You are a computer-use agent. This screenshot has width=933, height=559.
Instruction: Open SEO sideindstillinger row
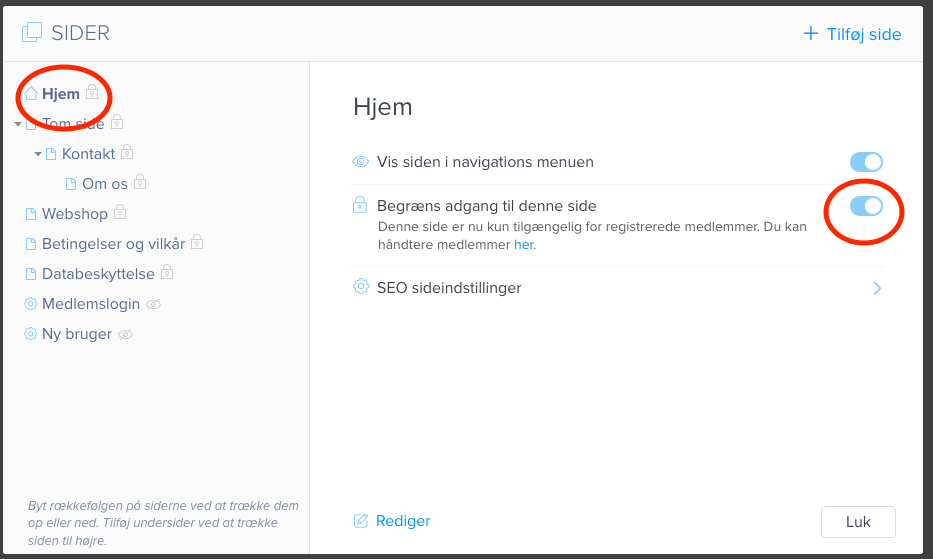point(618,288)
